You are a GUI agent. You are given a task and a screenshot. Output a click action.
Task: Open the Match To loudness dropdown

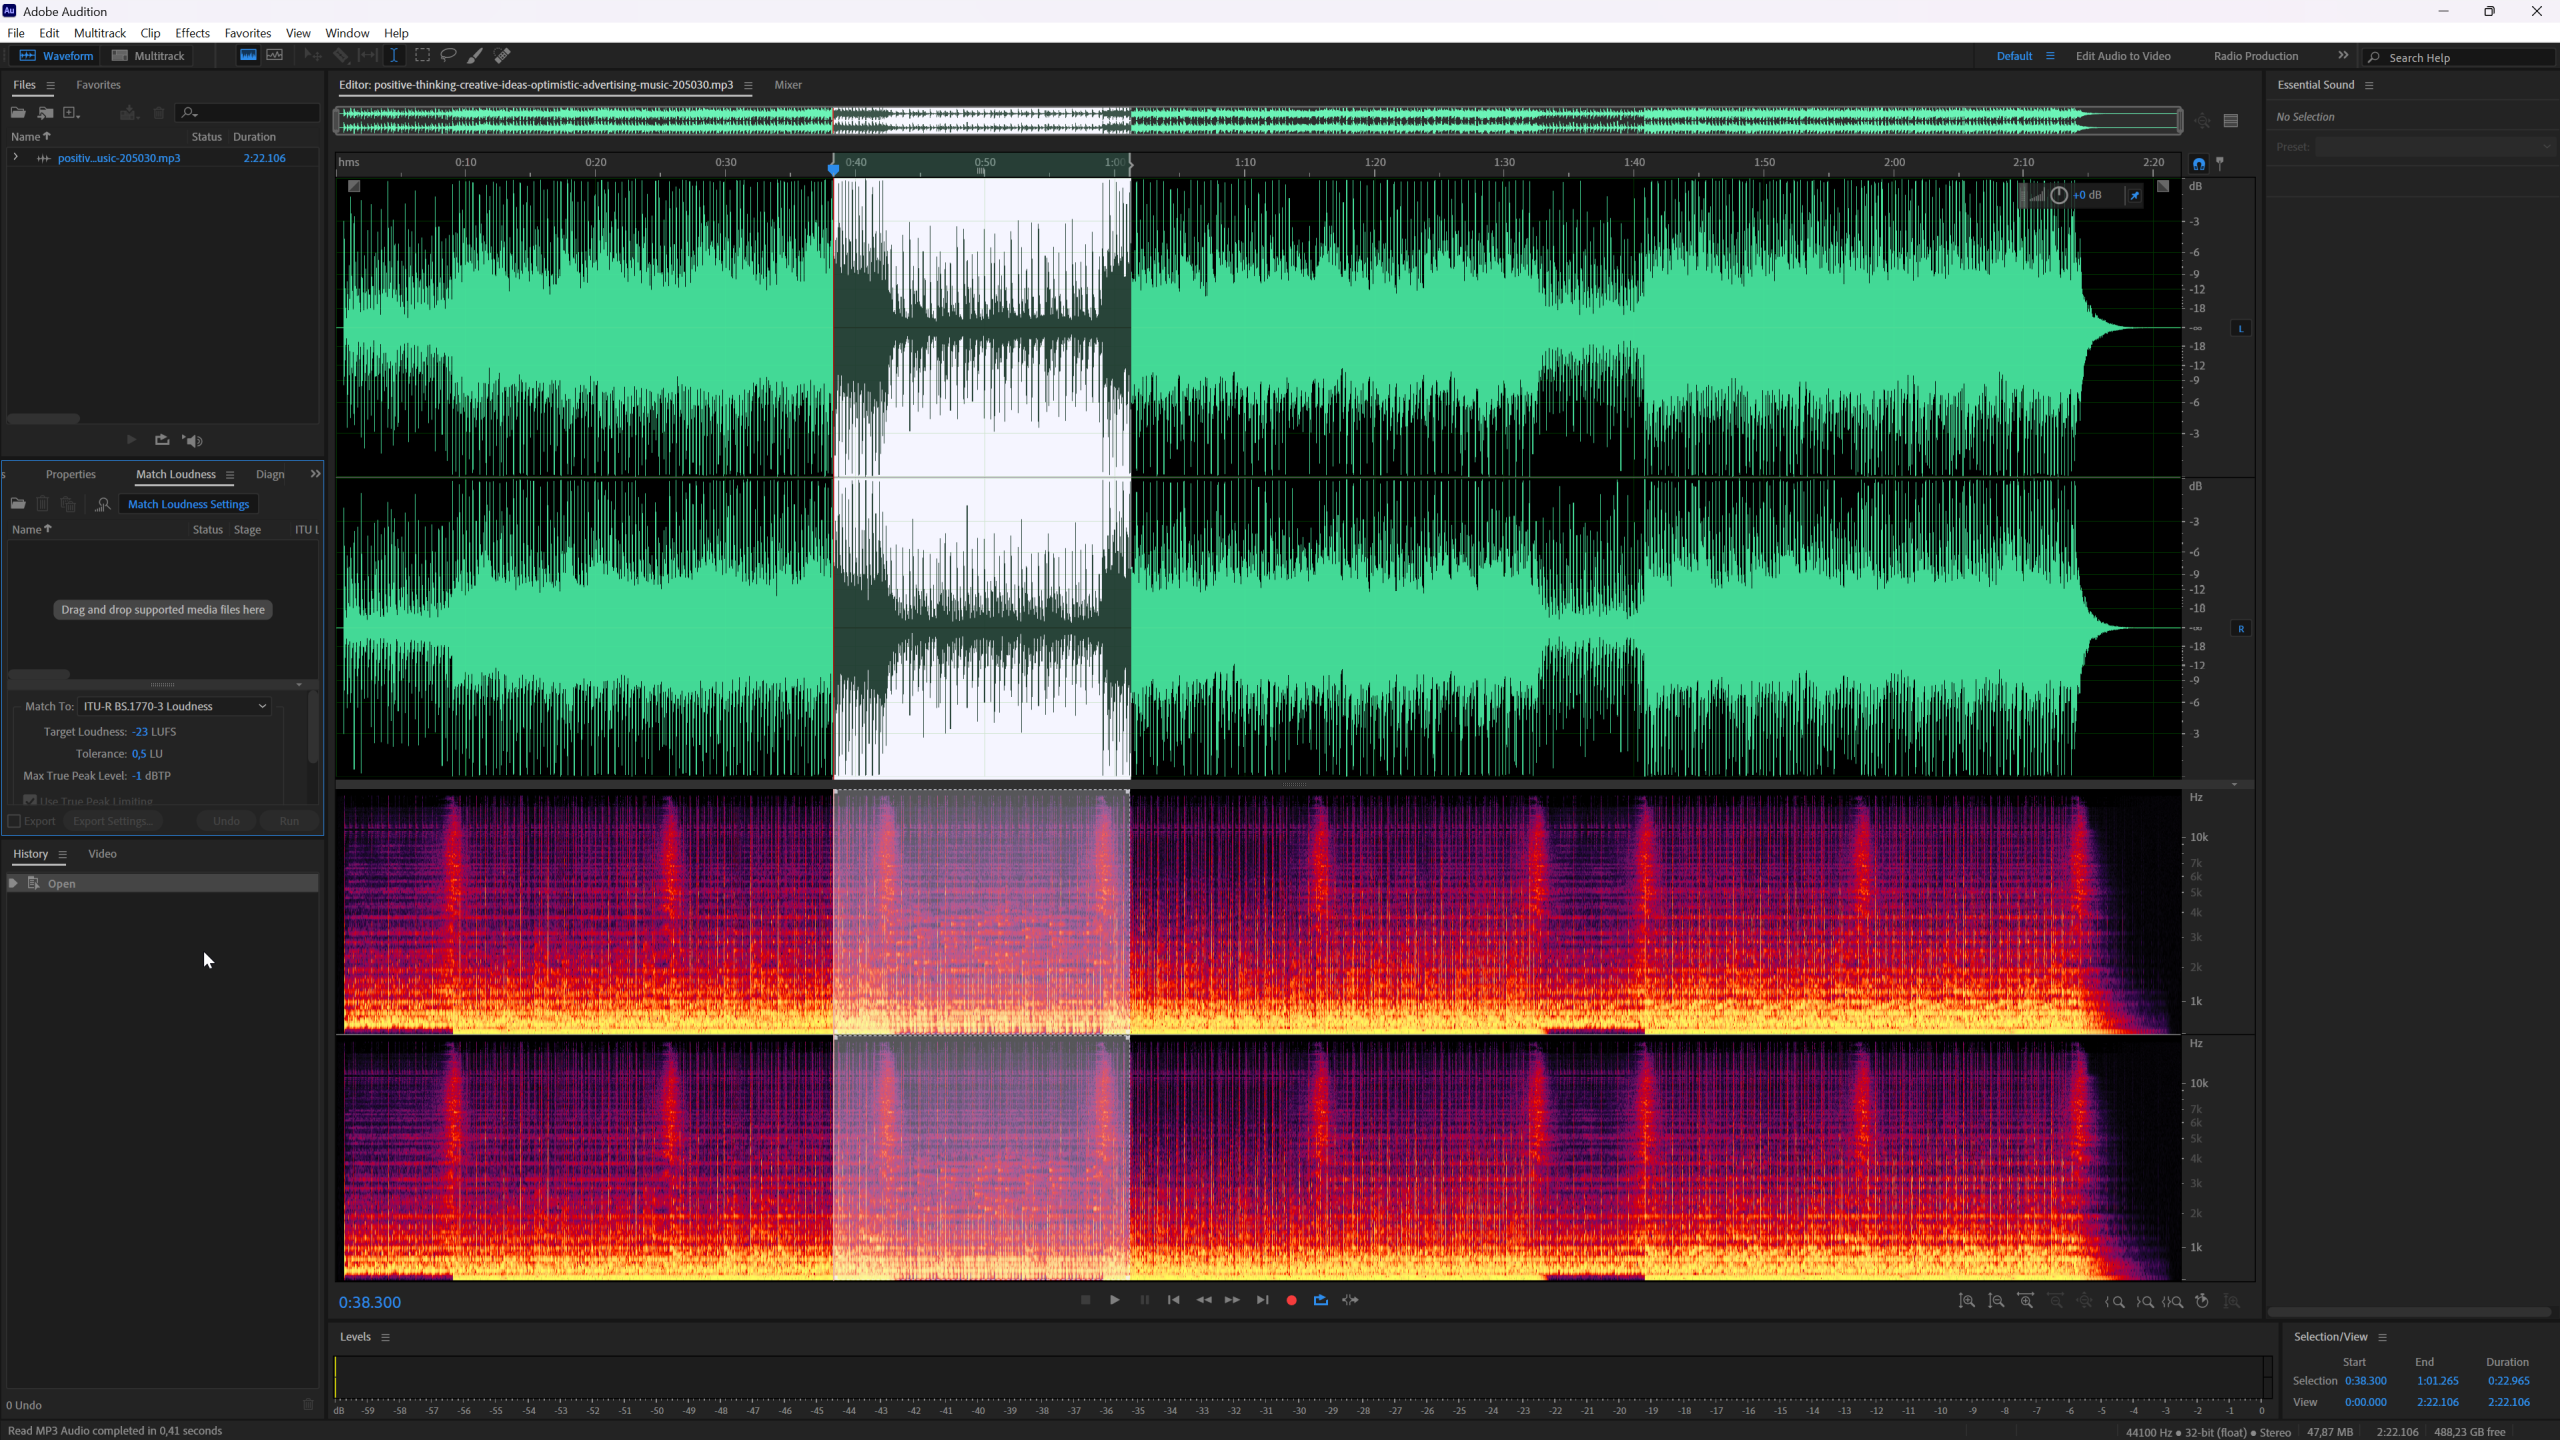click(175, 706)
